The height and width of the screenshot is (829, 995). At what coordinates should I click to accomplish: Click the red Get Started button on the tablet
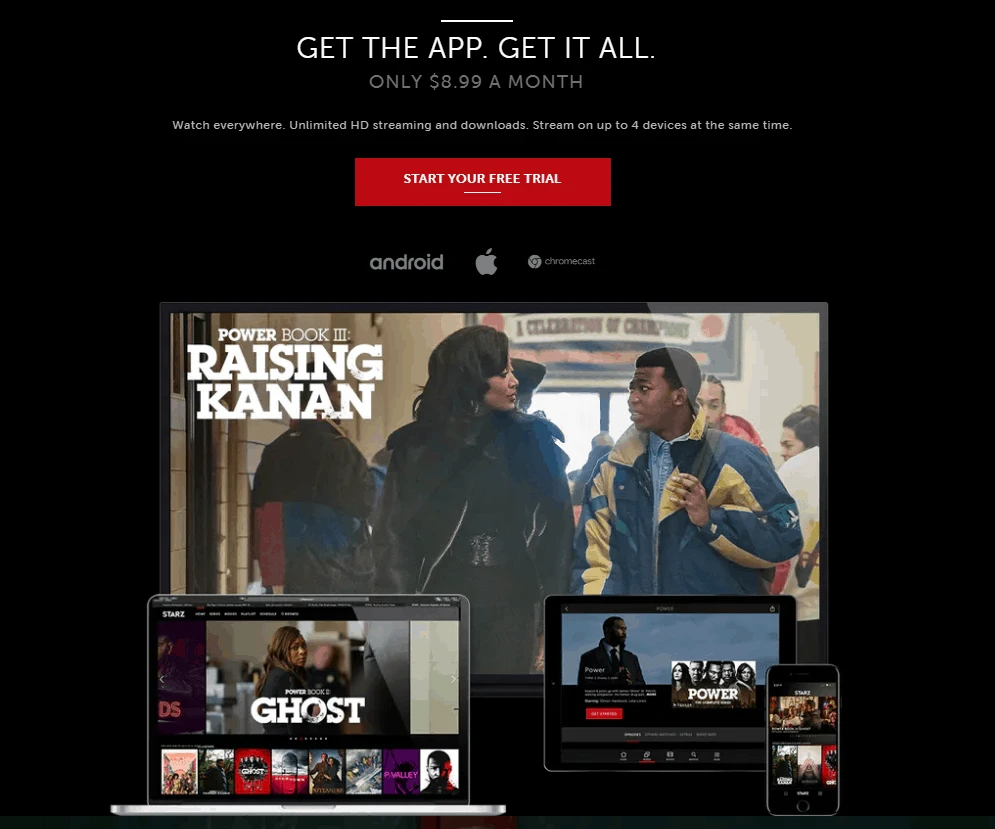(x=603, y=713)
